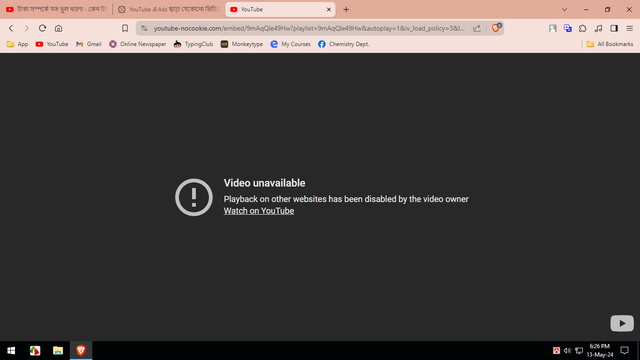Viewport: 640px width, 360px height.
Task: Open the TypingClub bookmark
Action: tap(193, 44)
